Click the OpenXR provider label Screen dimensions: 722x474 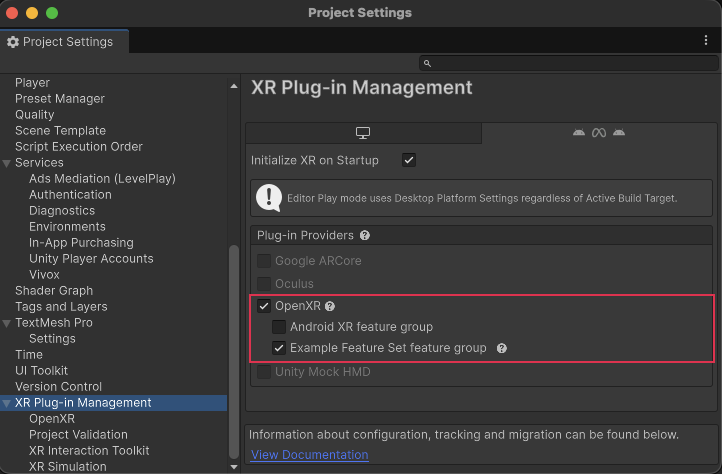tap(297, 306)
